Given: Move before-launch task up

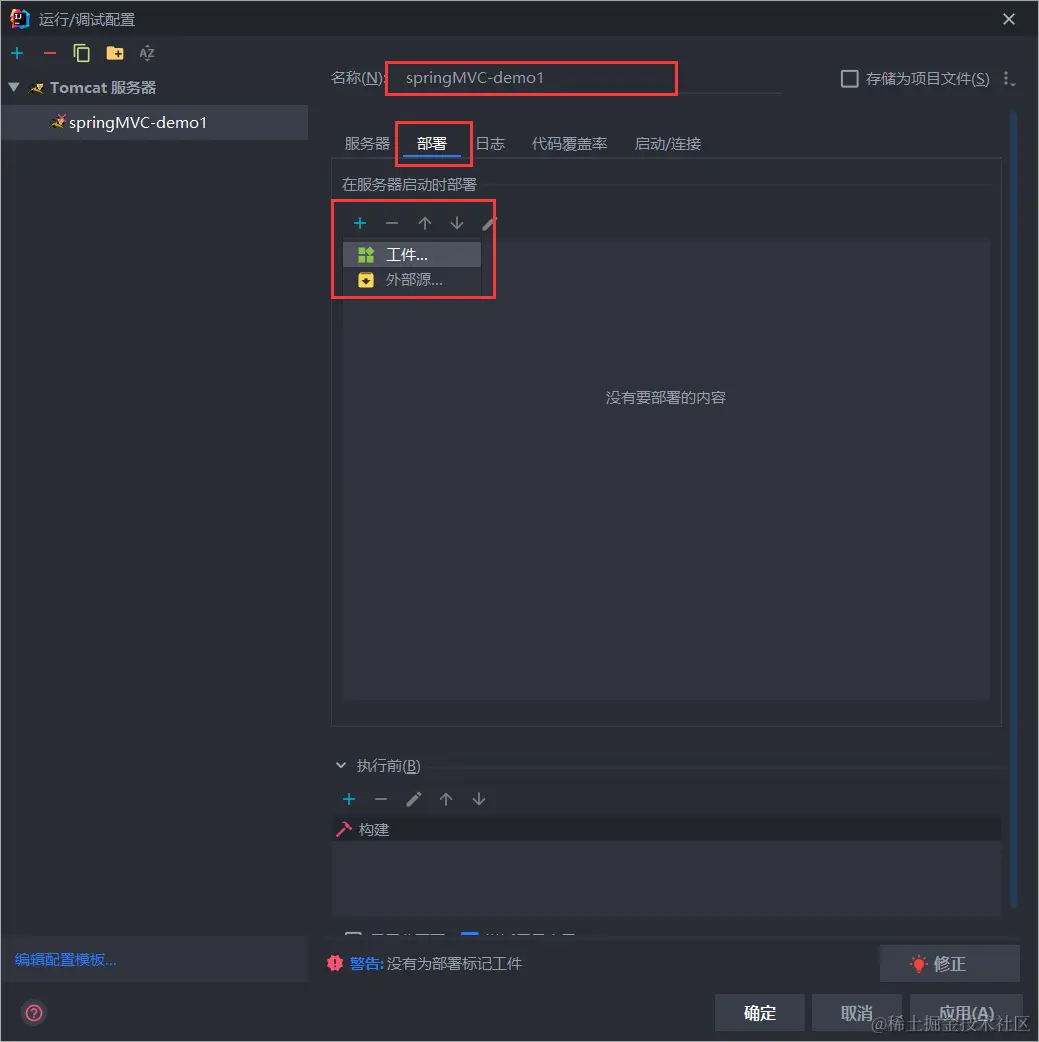Looking at the screenshot, I should (x=446, y=799).
